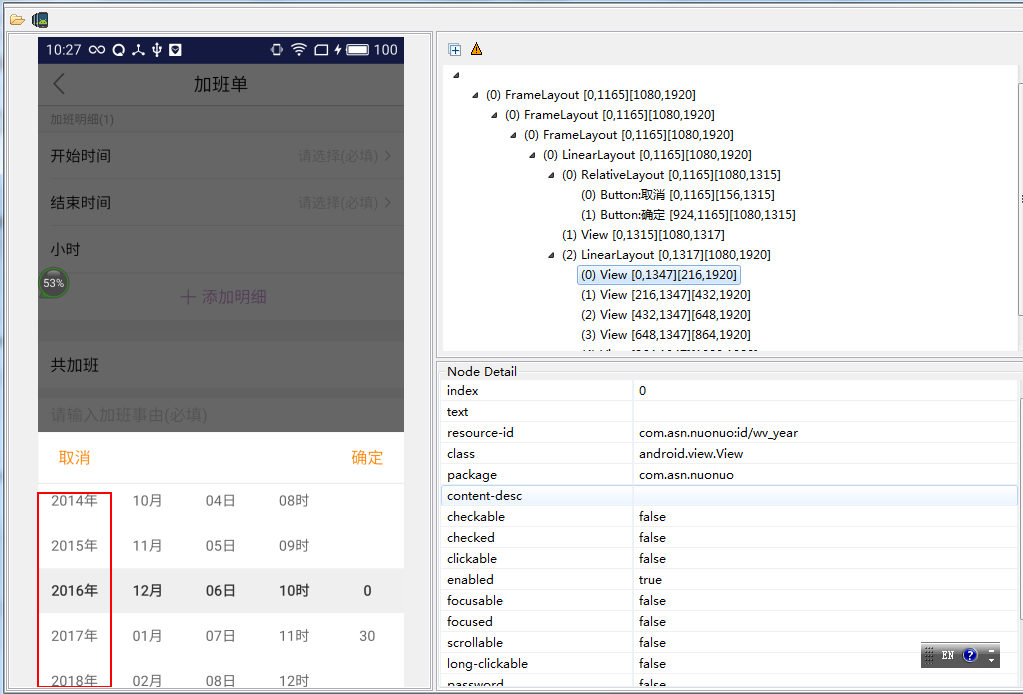Screen dimensions: 1023x694
Task: Collapse the root tree node arrow
Action: pos(456,76)
